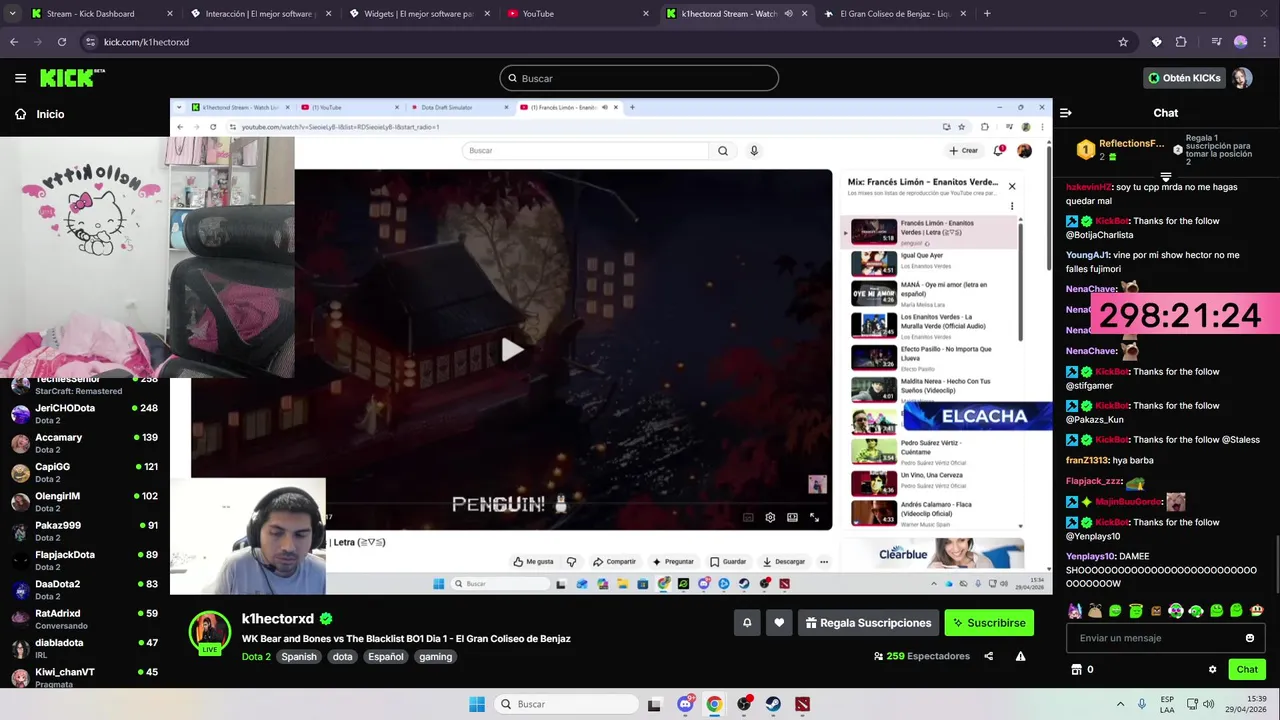Screen dimensions: 1280x720
Task: Share the stream via share icon
Action: click(x=988, y=656)
